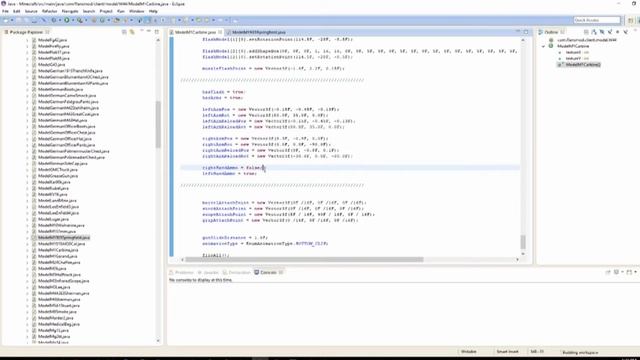Click into the Quick Access field
Image resolution: width=640 pixels, height=360 pixels.
(597, 20)
